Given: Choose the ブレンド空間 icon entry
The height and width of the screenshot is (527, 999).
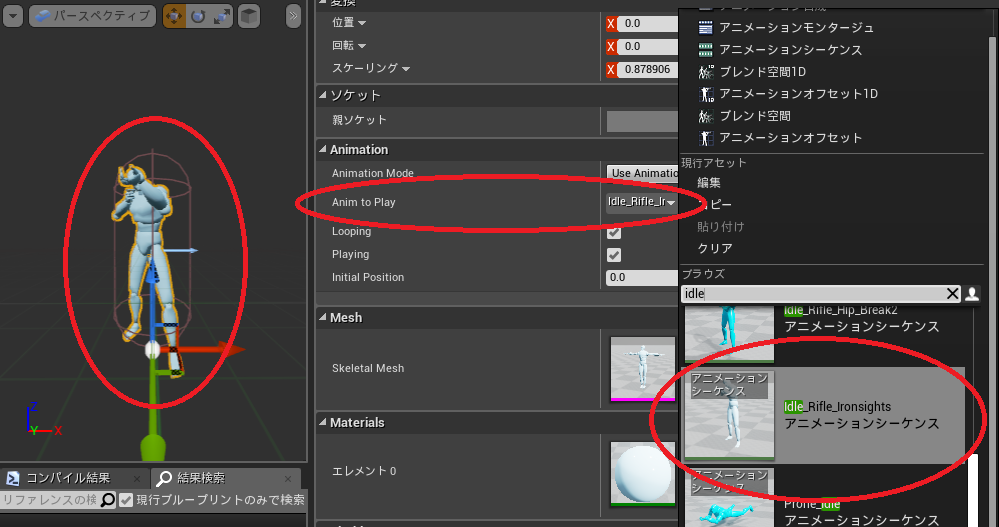Looking at the screenshot, I should tap(705, 116).
